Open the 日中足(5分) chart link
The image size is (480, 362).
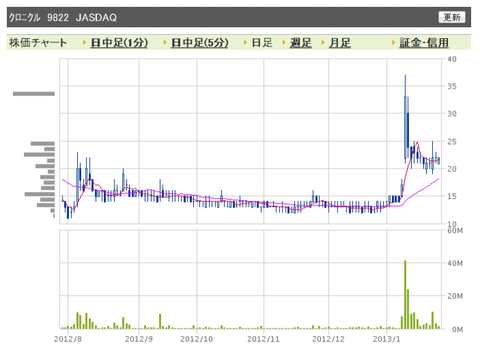pyautogui.click(x=199, y=43)
